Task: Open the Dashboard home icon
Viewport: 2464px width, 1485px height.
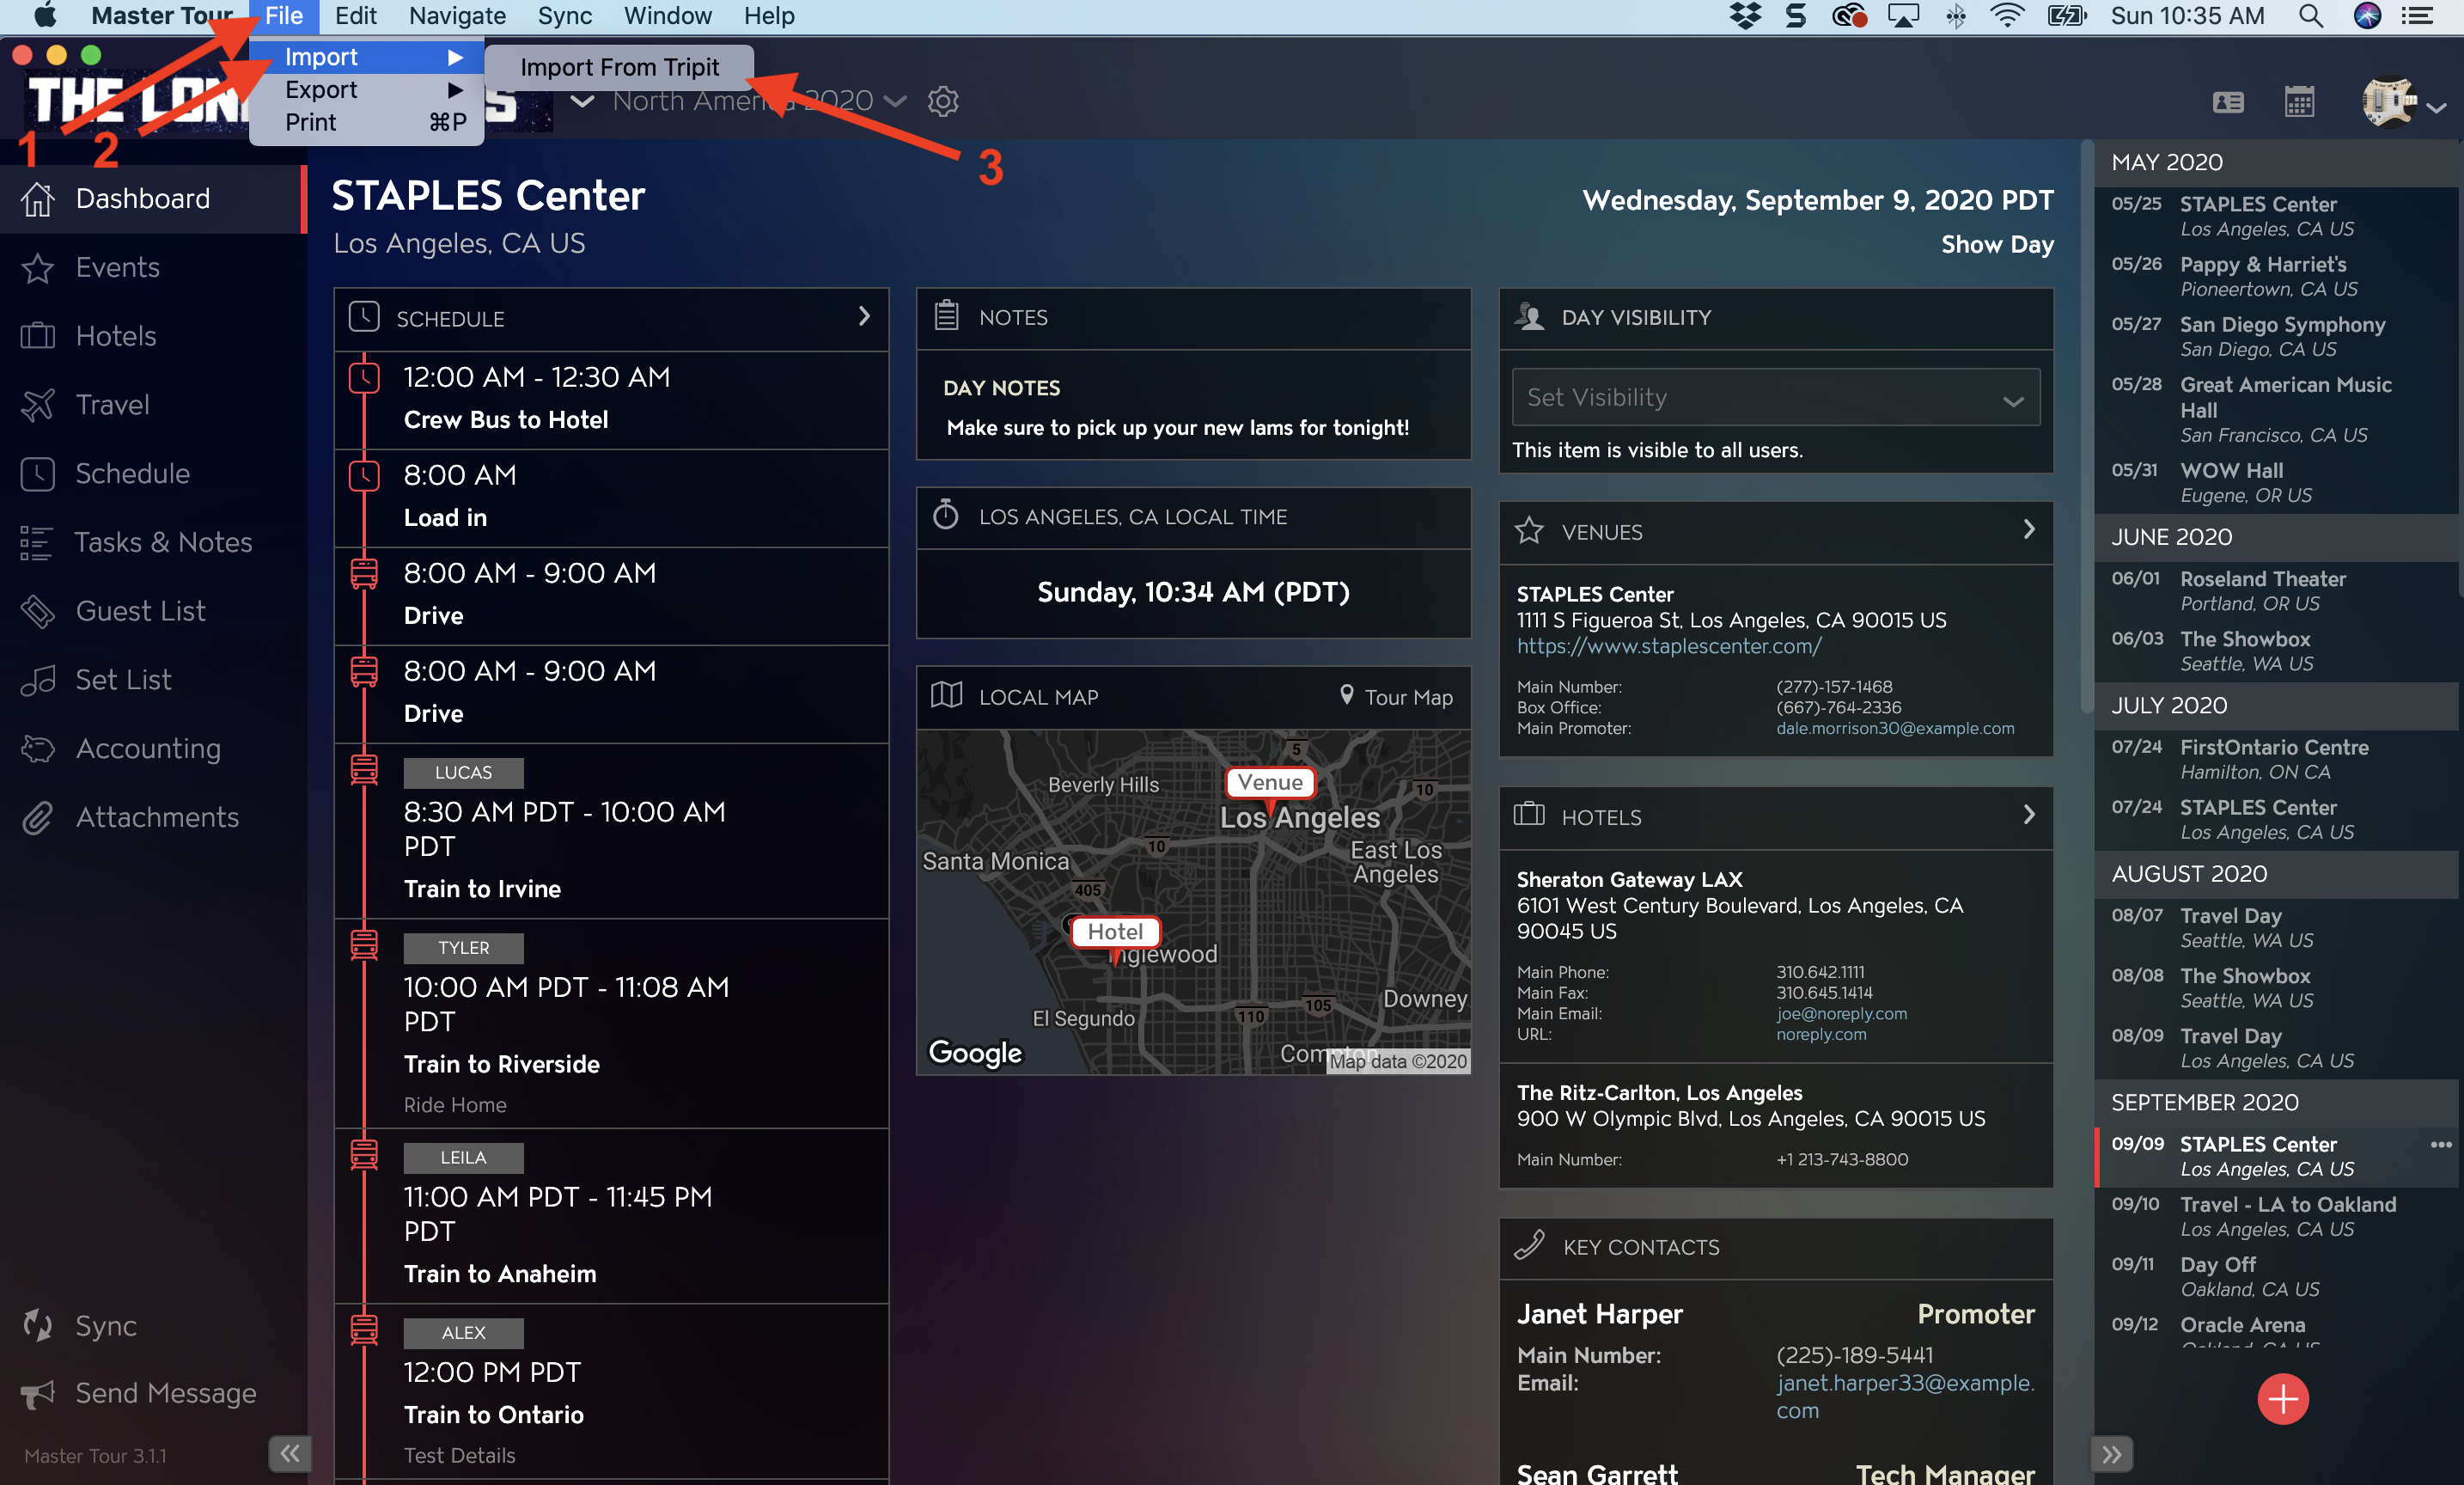Action: pos(38,199)
